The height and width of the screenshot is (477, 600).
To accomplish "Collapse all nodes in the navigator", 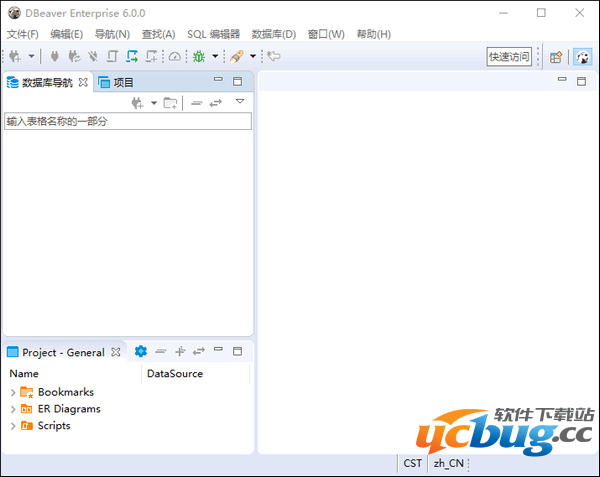I will tap(196, 103).
